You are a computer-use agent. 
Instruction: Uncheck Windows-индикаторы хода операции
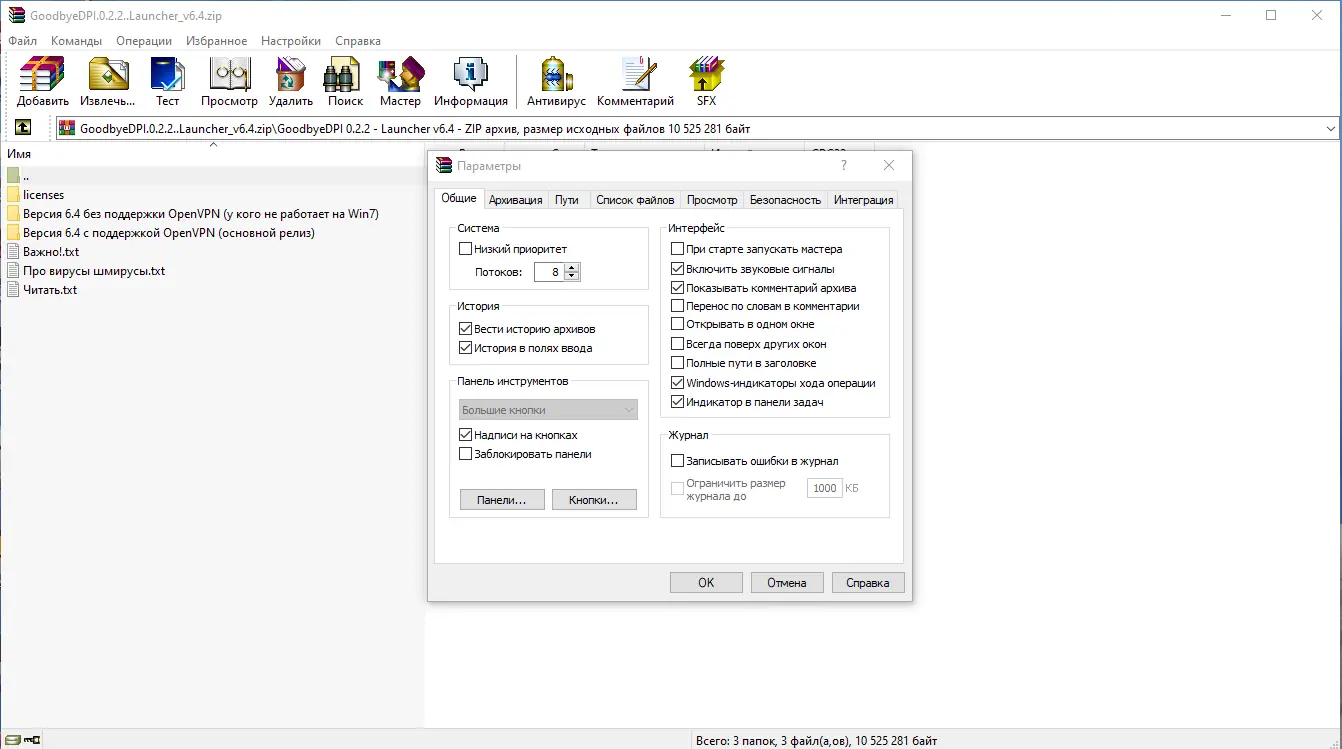678,383
